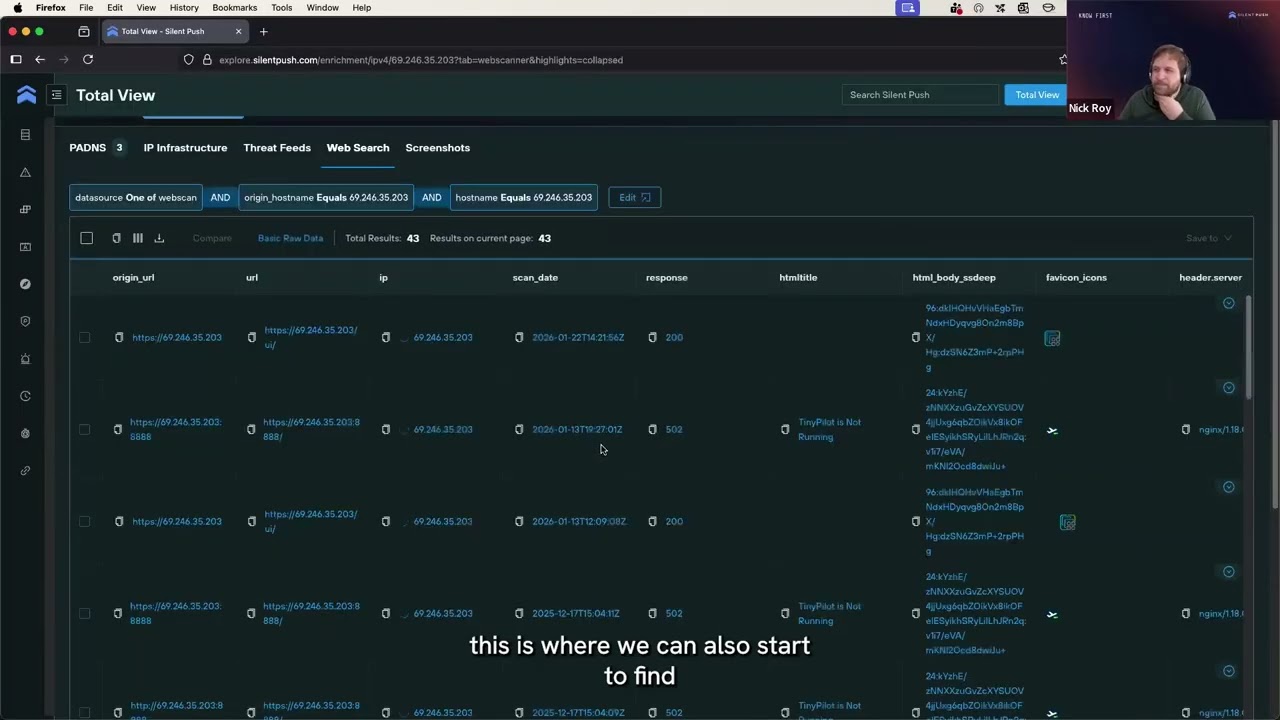
Task: Open the Screenshots tab
Action: coord(437,148)
